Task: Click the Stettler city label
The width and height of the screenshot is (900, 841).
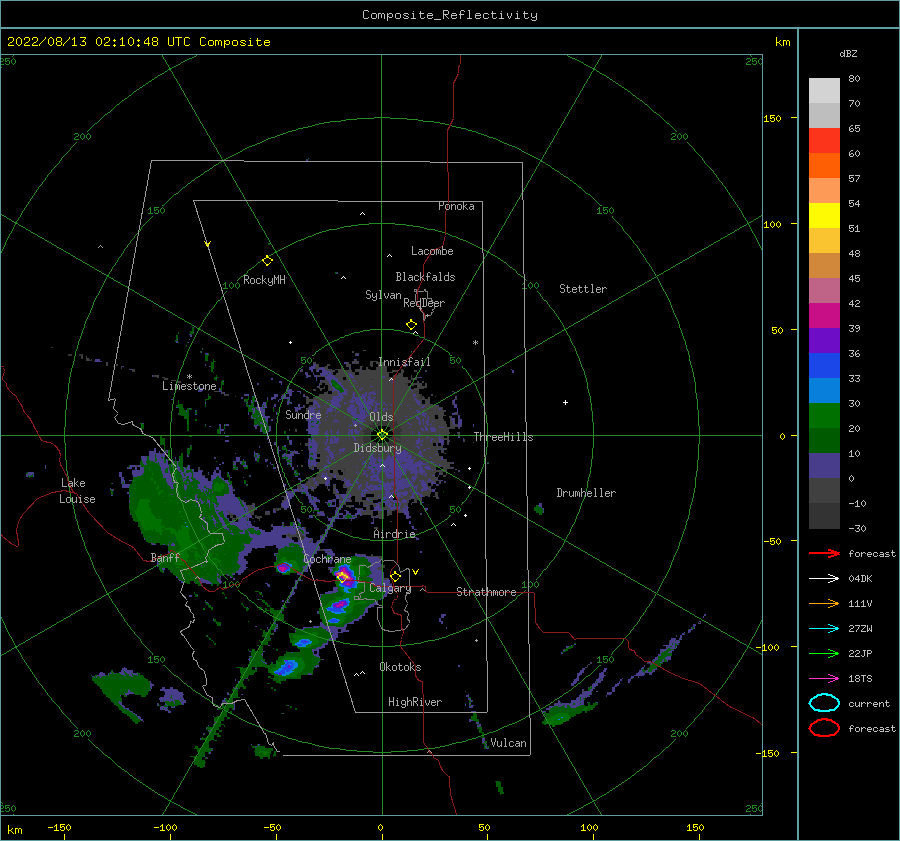Action: click(583, 289)
